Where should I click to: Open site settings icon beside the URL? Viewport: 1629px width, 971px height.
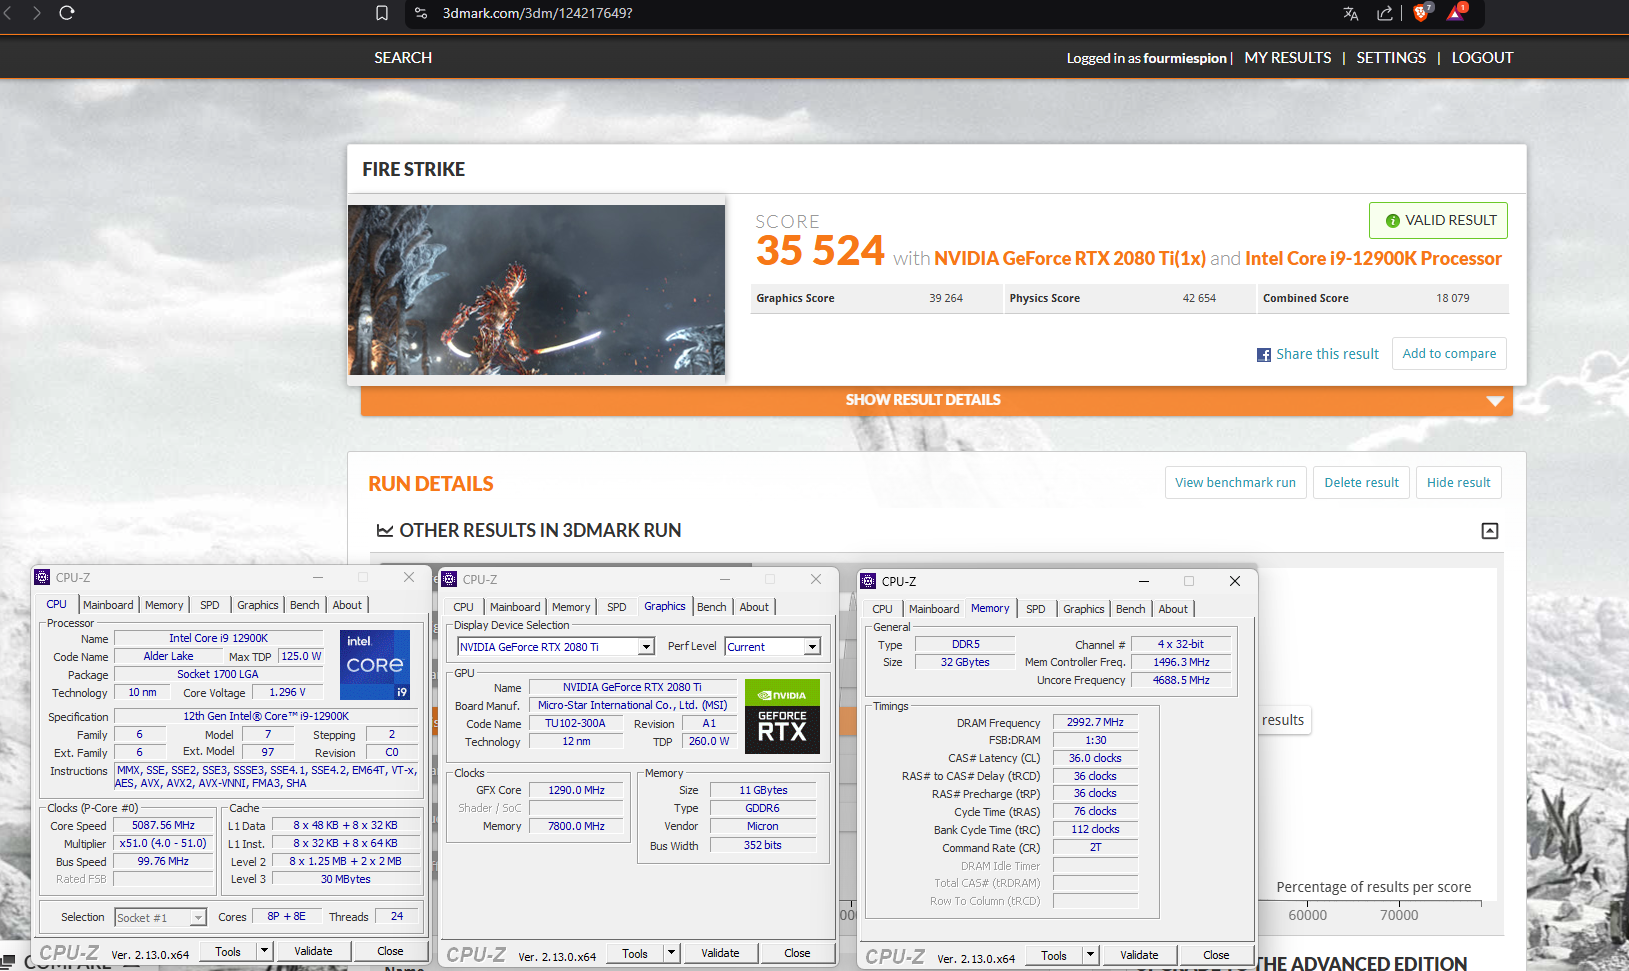(x=421, y=13)
